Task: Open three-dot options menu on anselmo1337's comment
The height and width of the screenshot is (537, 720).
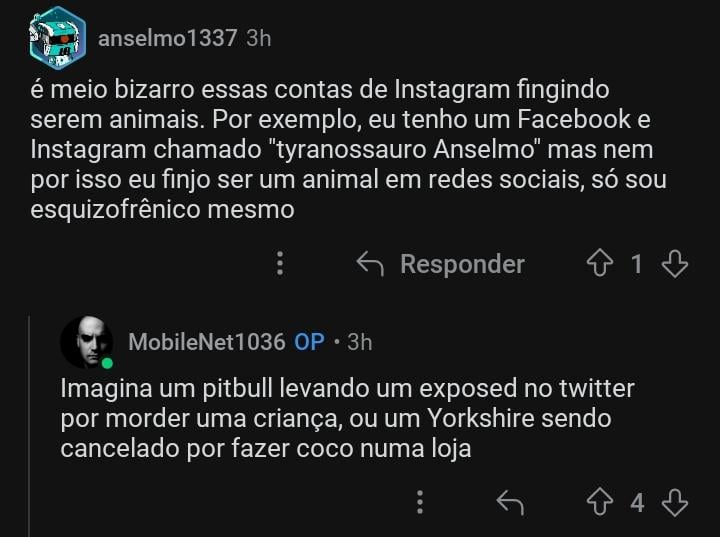Action: coord(280,264)
